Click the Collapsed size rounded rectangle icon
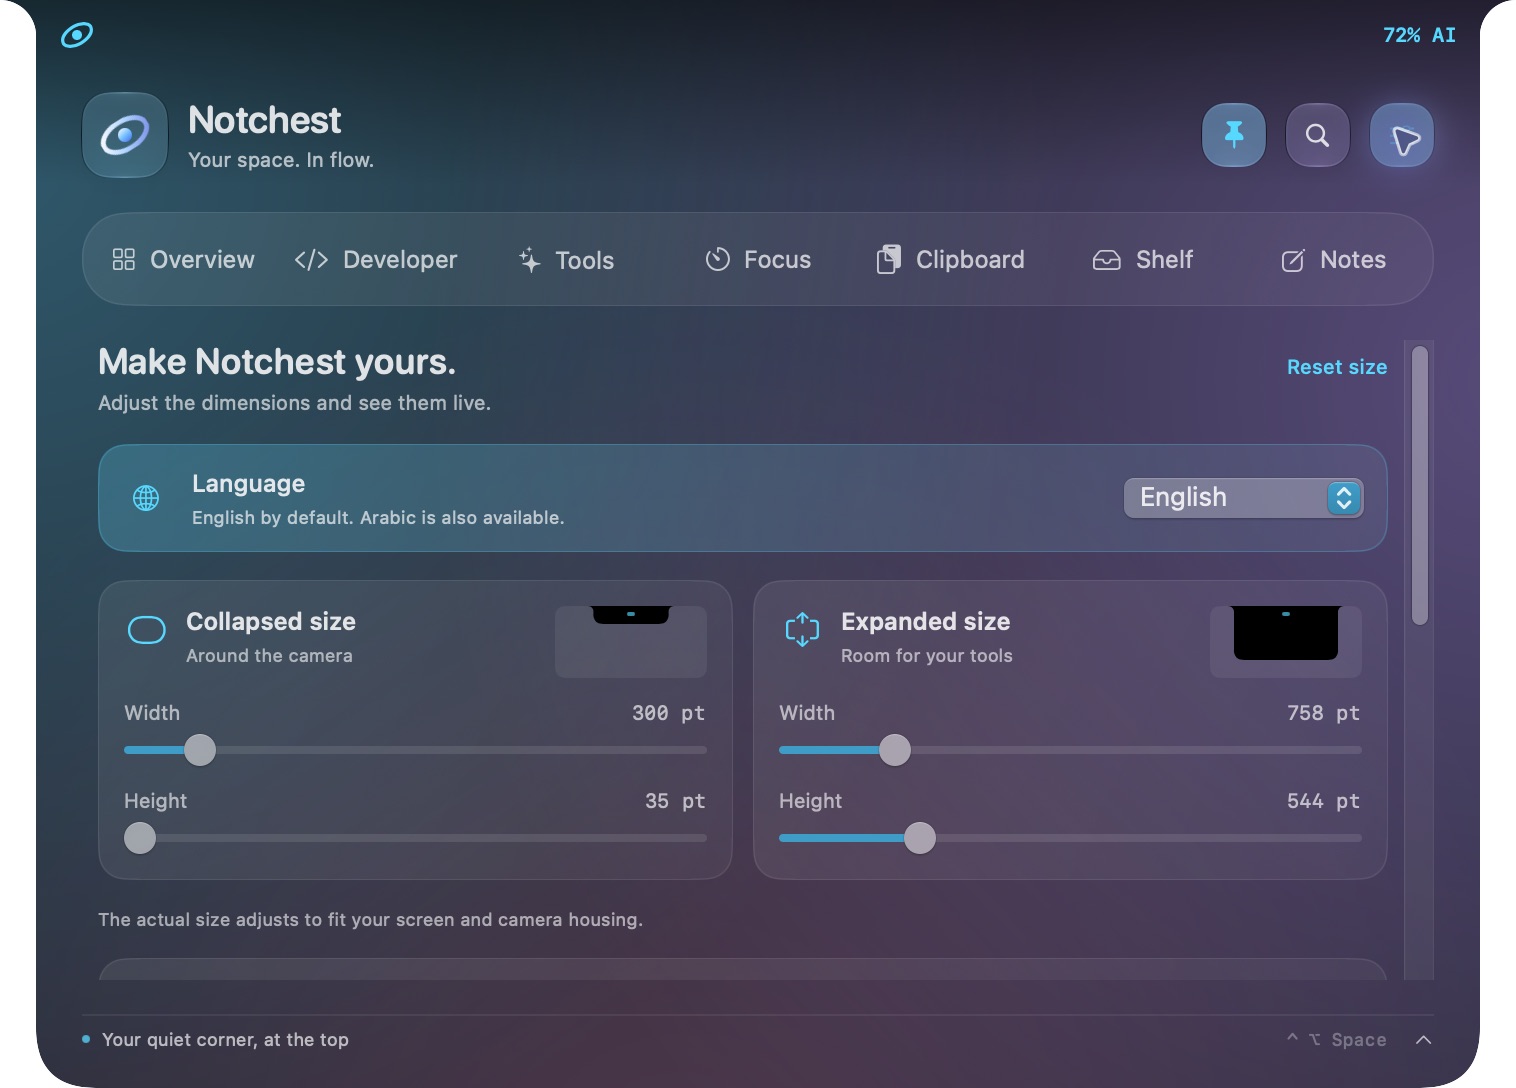The height and width of the screenshot is (1088, 1516). 147,630
